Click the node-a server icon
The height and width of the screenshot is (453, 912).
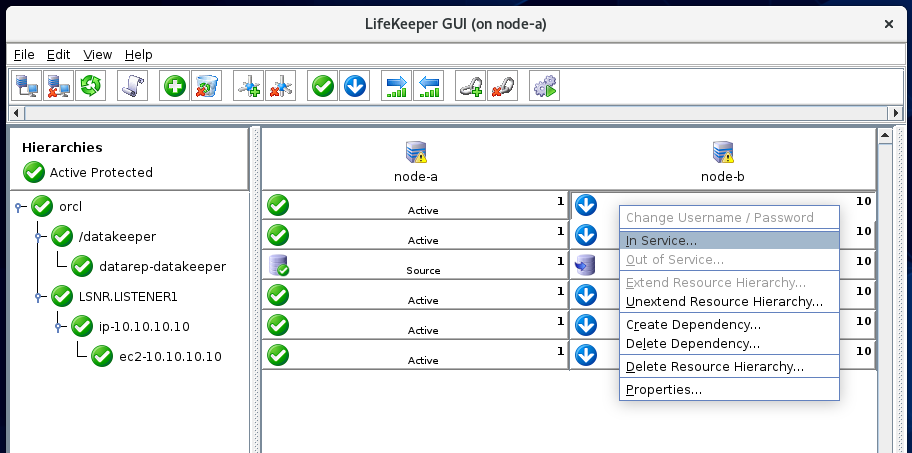(416, 152)
